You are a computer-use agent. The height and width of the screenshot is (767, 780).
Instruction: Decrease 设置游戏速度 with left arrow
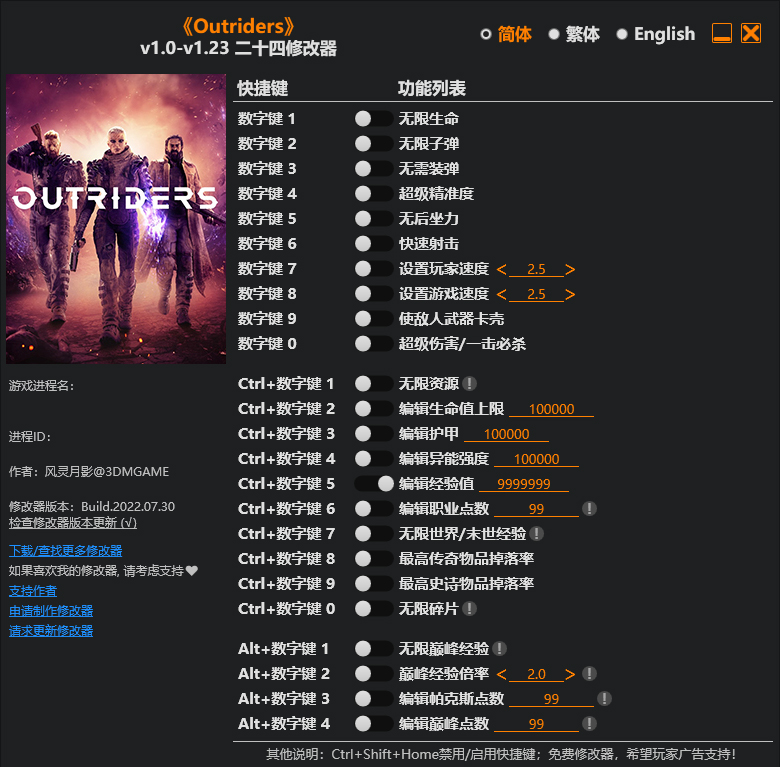(501, 294)
